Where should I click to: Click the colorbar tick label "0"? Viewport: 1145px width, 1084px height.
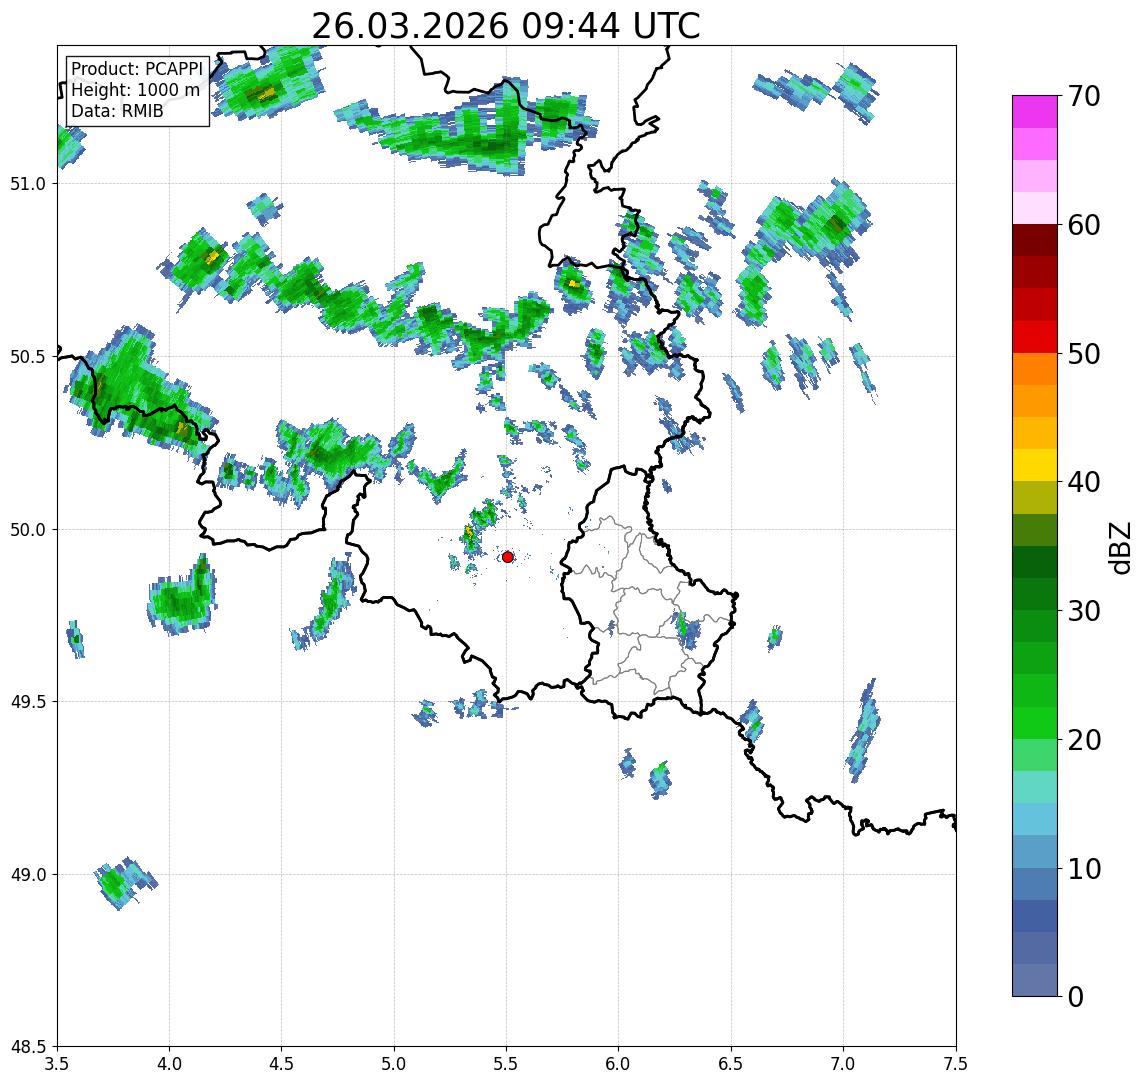[1075, 996]
